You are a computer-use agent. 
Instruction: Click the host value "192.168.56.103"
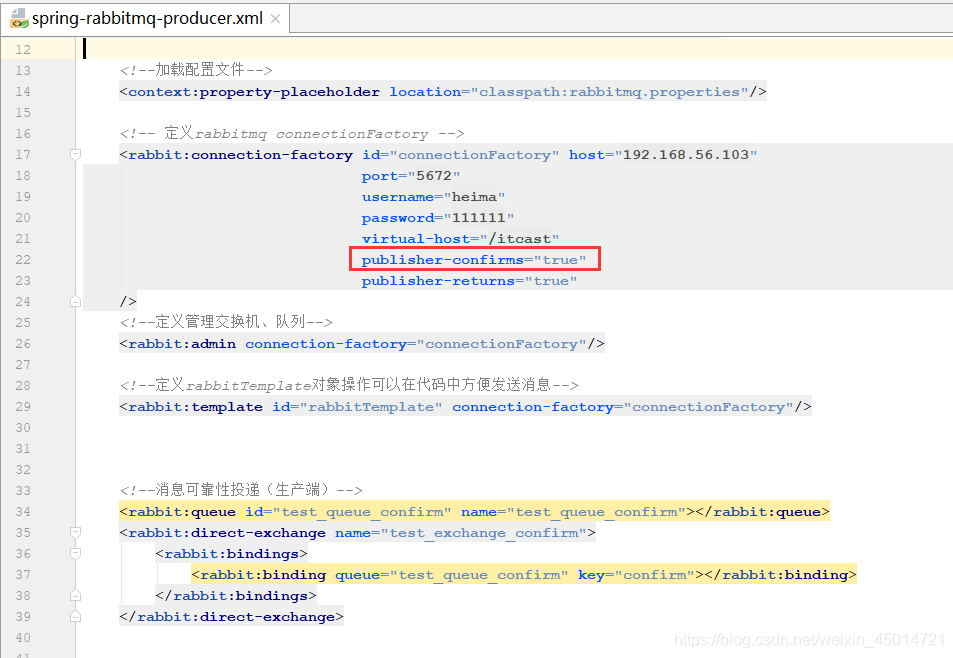tap(686, 155)
